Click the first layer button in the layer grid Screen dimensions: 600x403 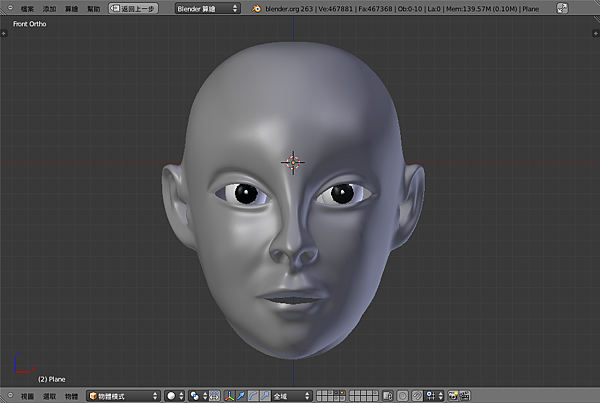(x=320, y=393)
